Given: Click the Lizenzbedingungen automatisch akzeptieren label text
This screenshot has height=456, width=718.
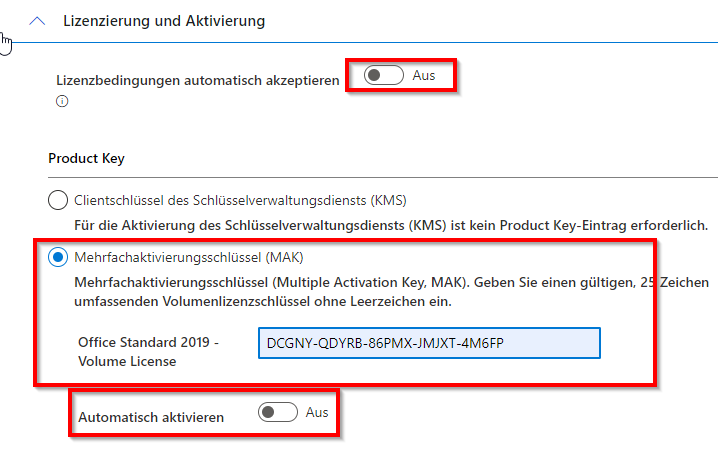Looking at the screenshot, I should click(x=198, y=79).
